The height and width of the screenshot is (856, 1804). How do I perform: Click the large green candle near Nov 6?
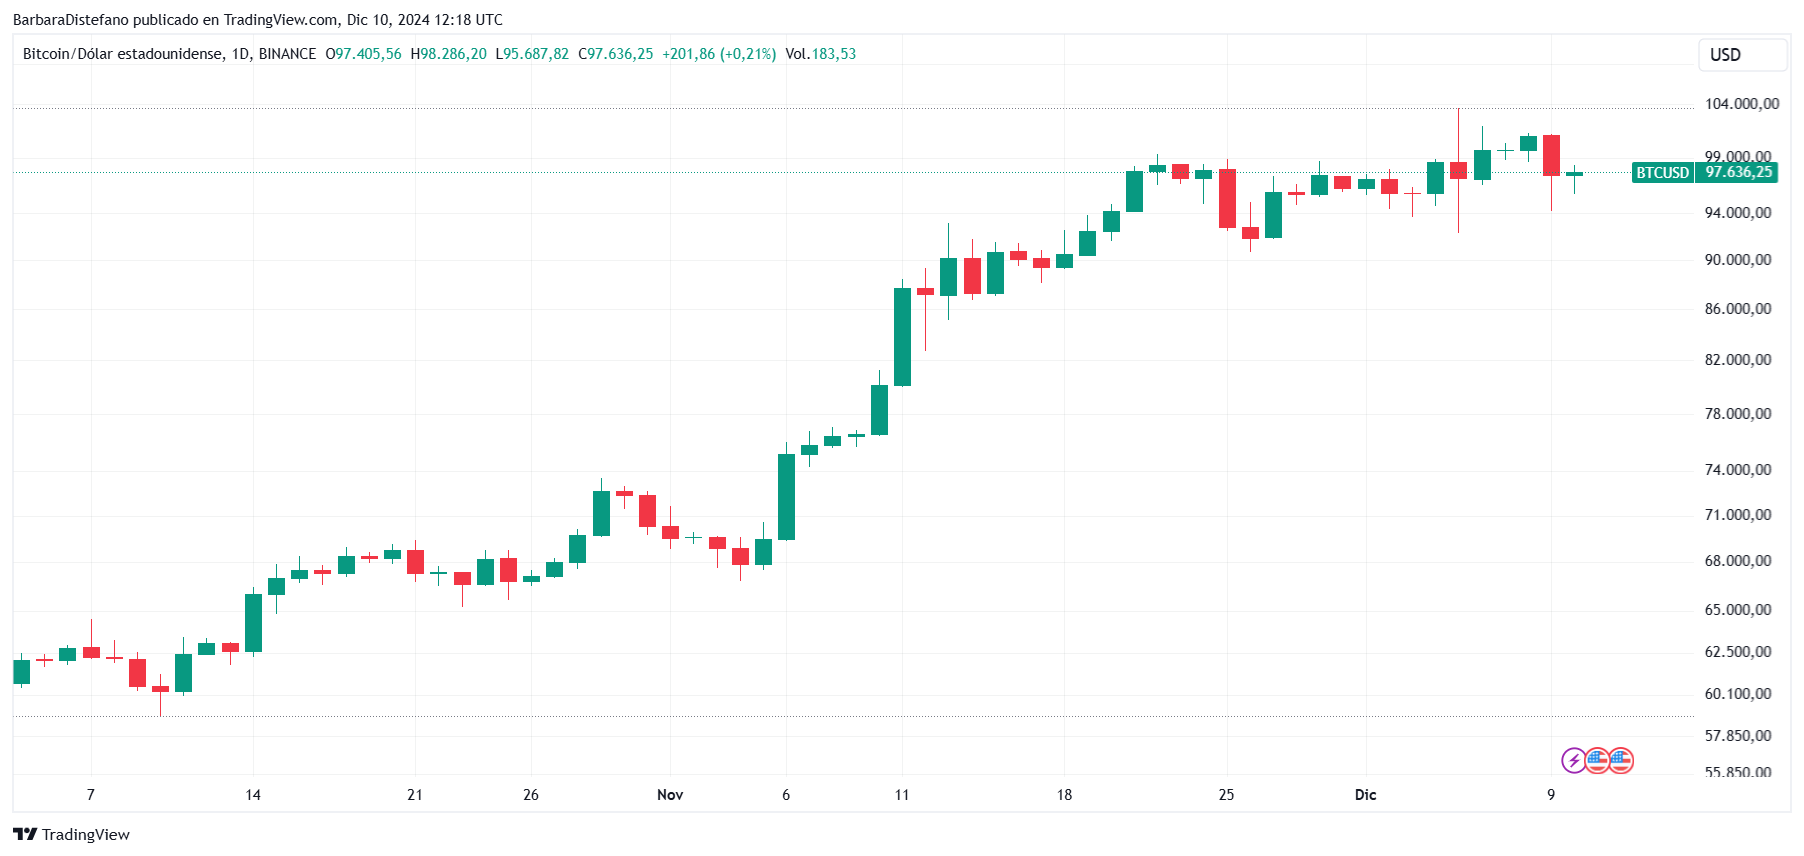tap(786, 497)
